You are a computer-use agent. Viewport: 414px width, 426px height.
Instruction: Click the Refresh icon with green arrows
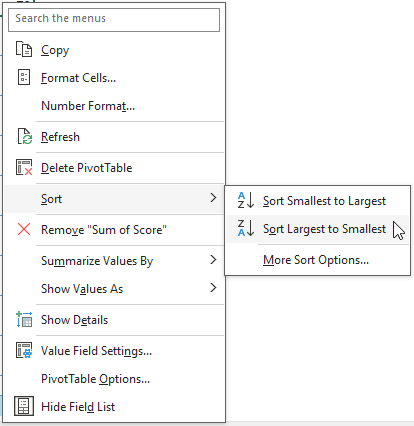pos(25,136)
